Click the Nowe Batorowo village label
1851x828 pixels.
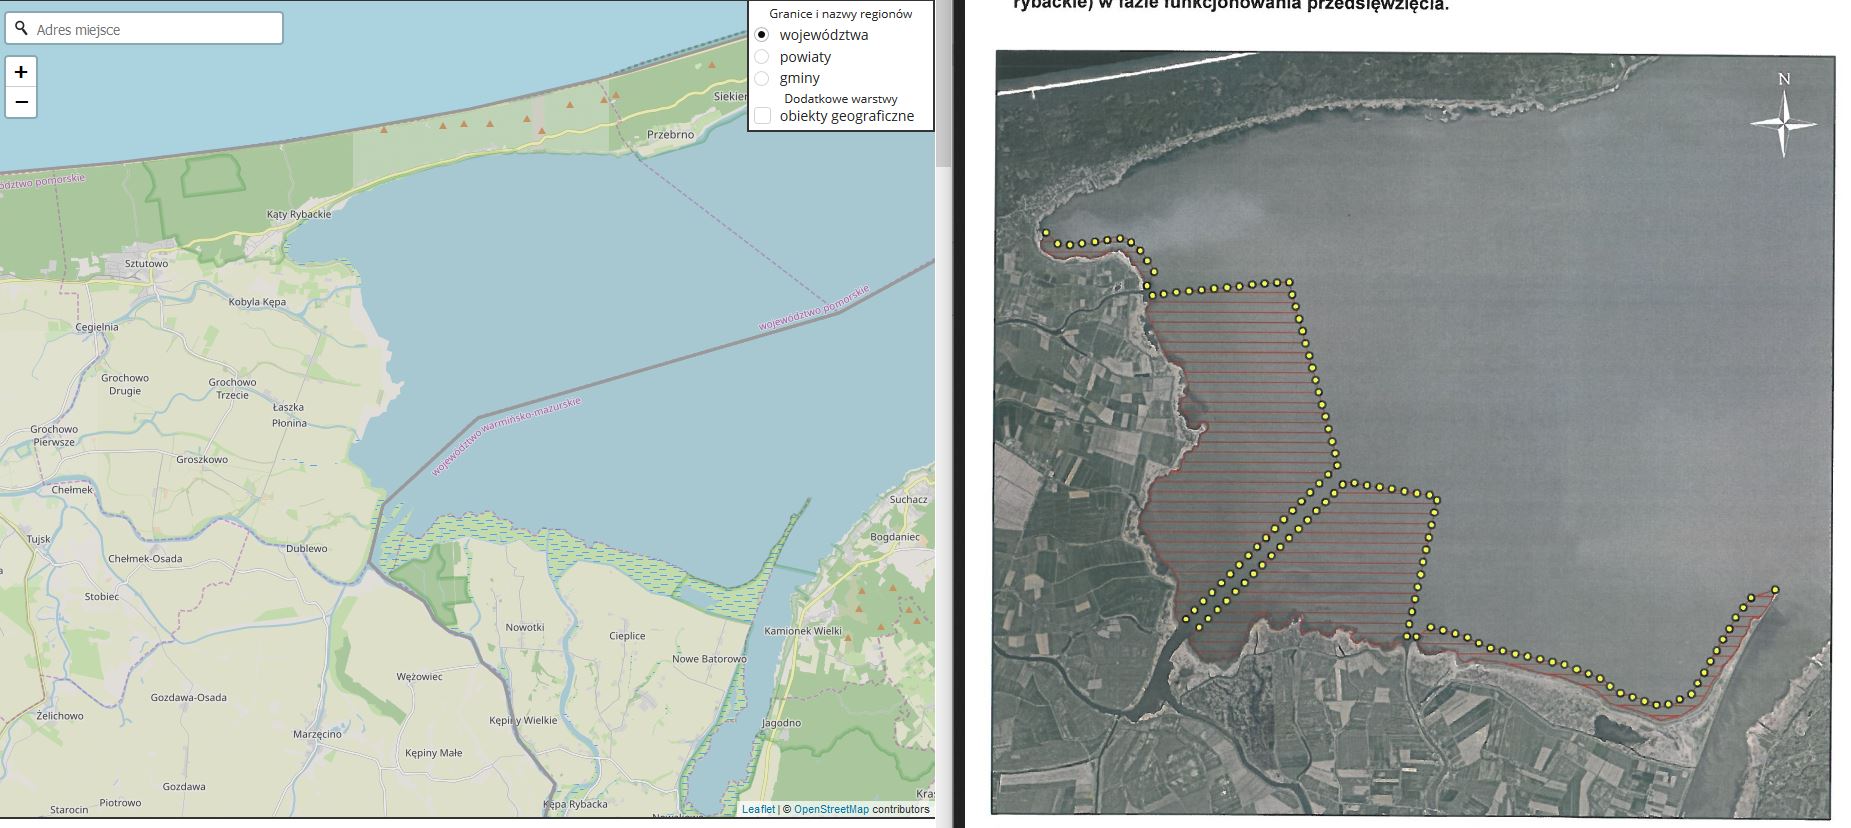[709, 659]
